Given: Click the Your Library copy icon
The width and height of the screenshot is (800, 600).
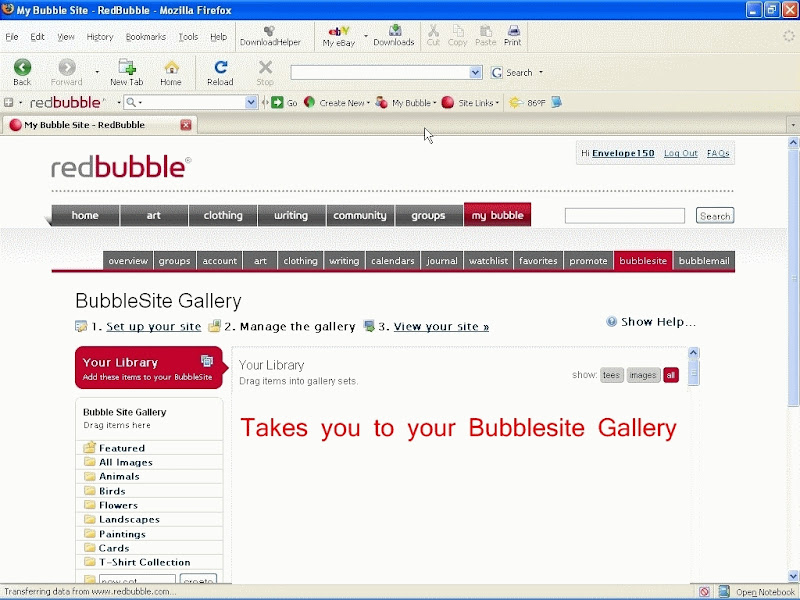Looking at the screenshot, I should (x=207, y=361).
